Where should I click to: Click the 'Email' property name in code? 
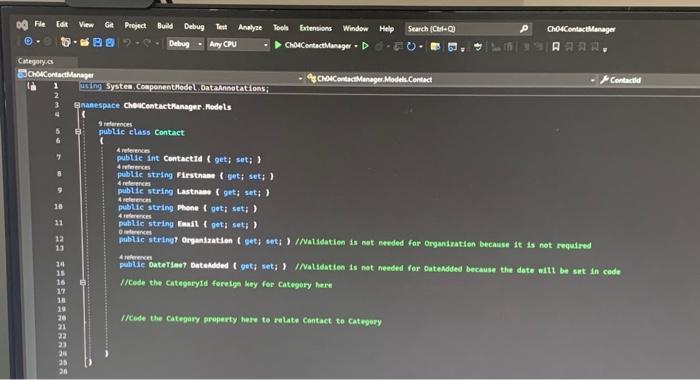click(188, 224)
